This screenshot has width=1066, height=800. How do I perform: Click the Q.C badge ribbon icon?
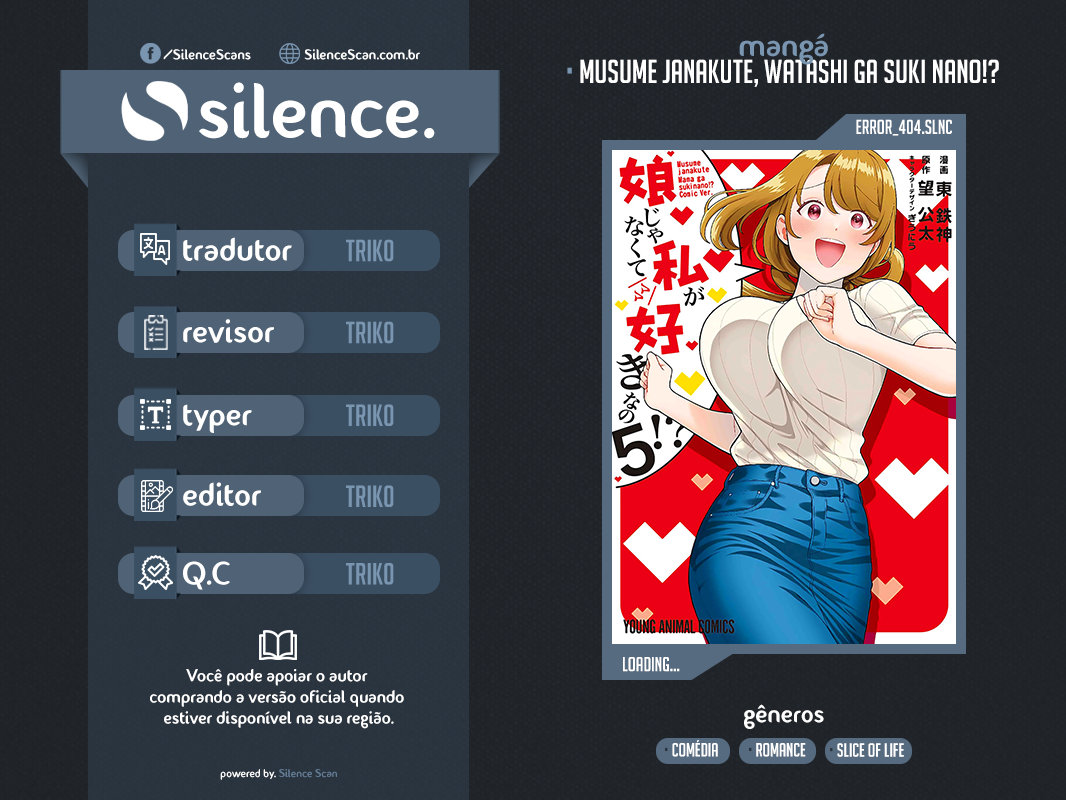tap(155, 573)
